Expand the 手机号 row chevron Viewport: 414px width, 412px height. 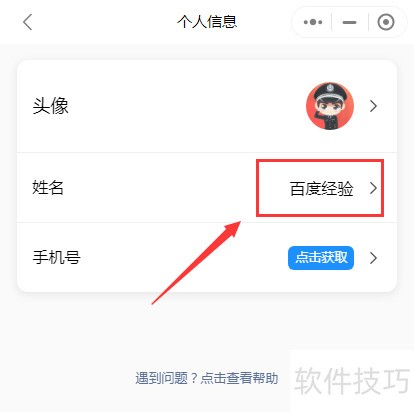(x=373, y=258)
